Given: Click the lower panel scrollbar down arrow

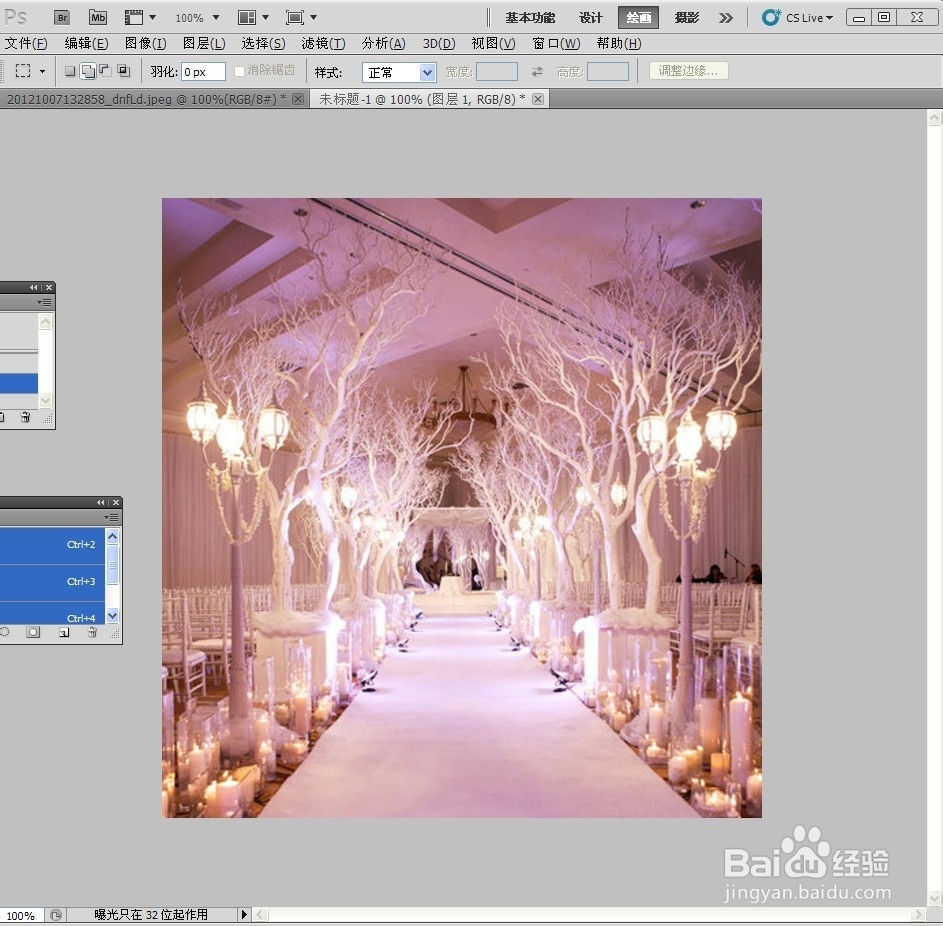Looking at the screenshot, I should point(112,615).
